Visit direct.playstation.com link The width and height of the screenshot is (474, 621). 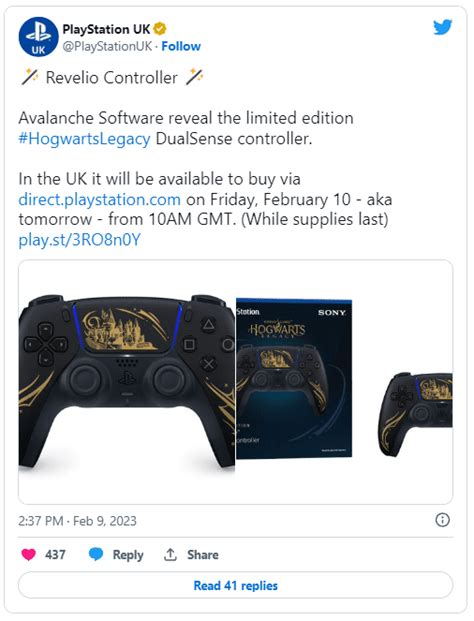pos(99,199)
